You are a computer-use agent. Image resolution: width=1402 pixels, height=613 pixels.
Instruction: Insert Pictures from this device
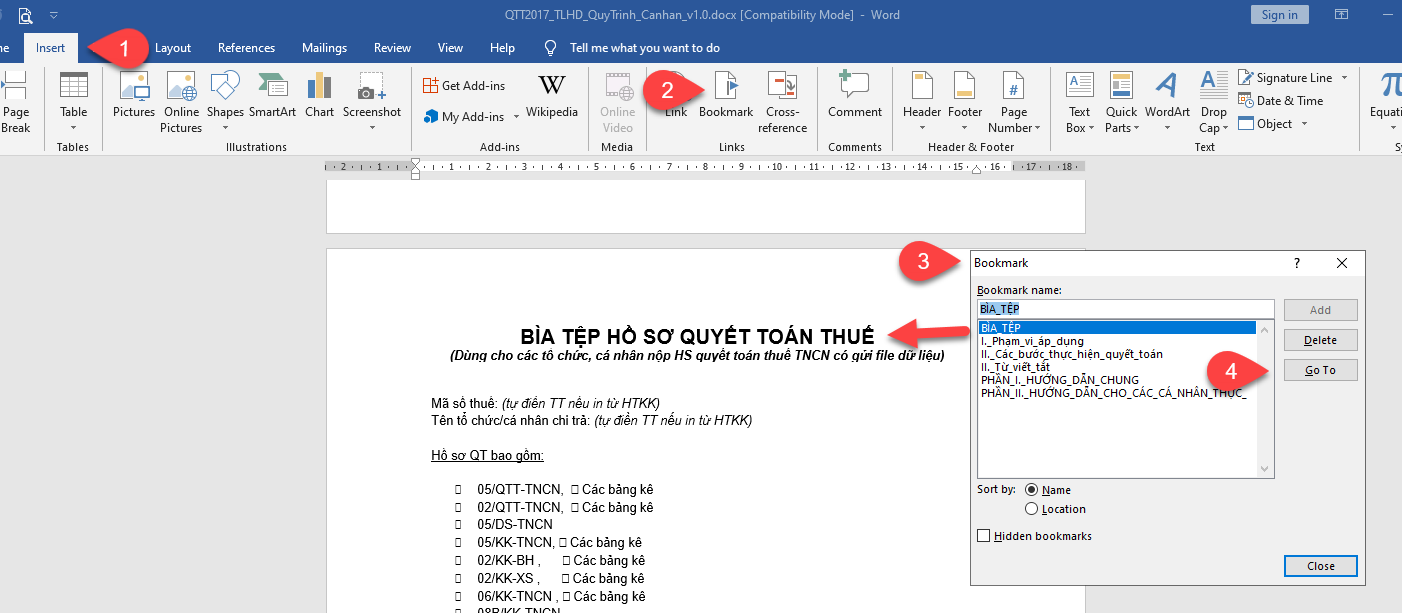pos(134,96)
